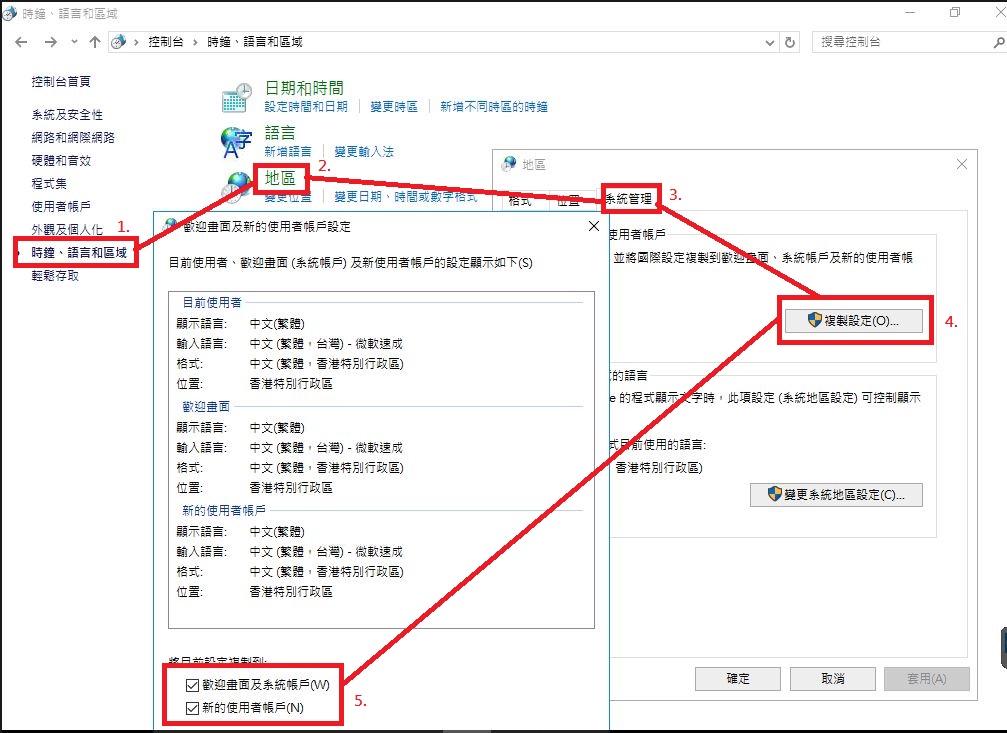Image resolution: width=1007 pixels, height=733 pixels.
Task: Click the control panel icon in address bar
Action: tap(118, 42)
